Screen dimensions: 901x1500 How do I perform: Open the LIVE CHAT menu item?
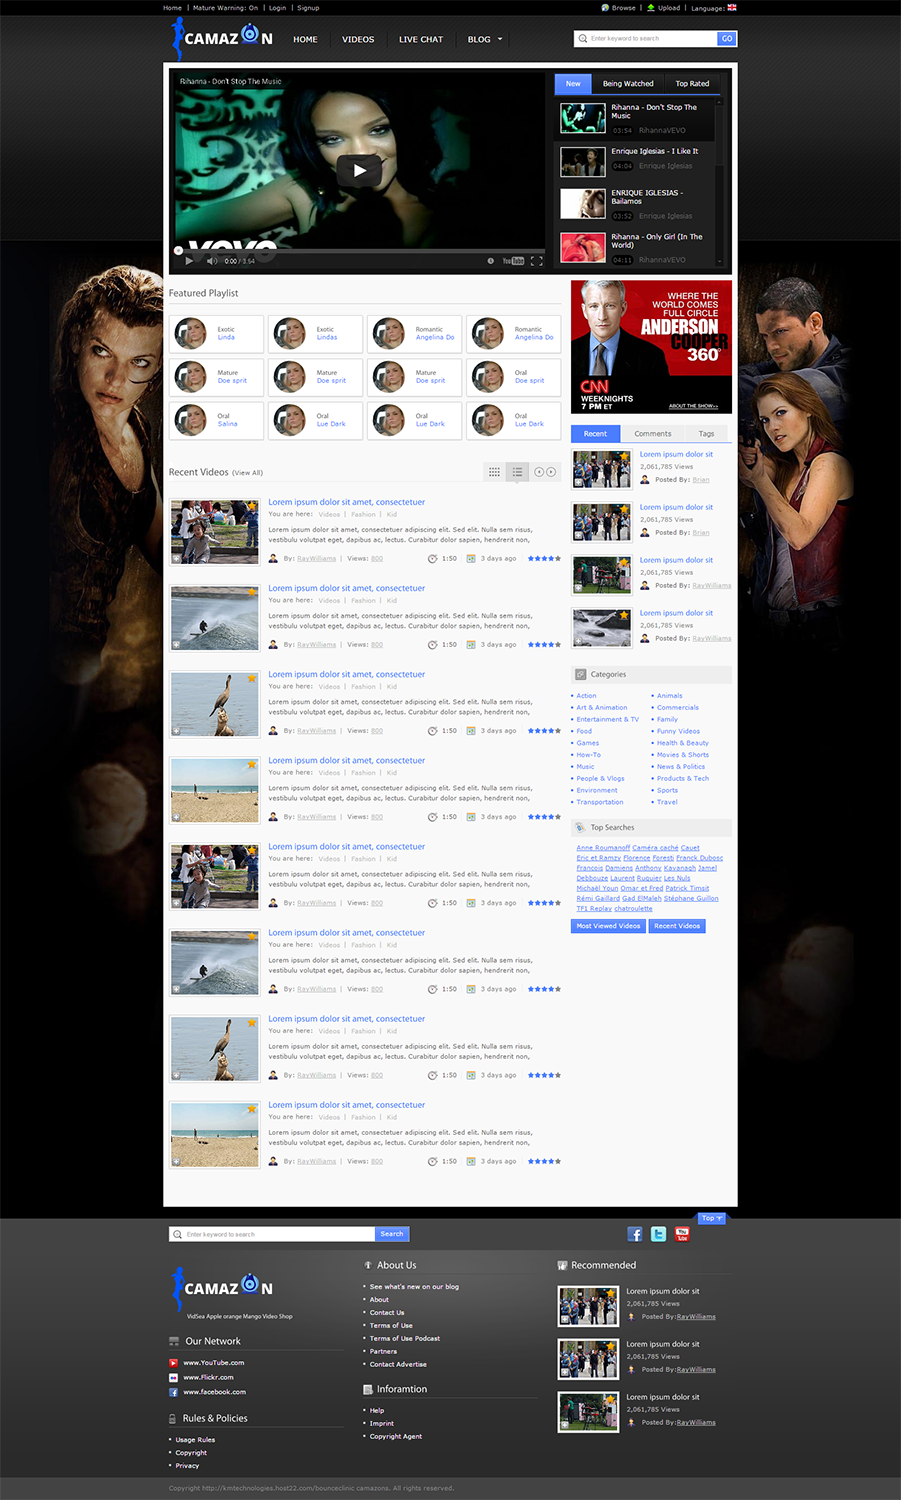(421, 39)
